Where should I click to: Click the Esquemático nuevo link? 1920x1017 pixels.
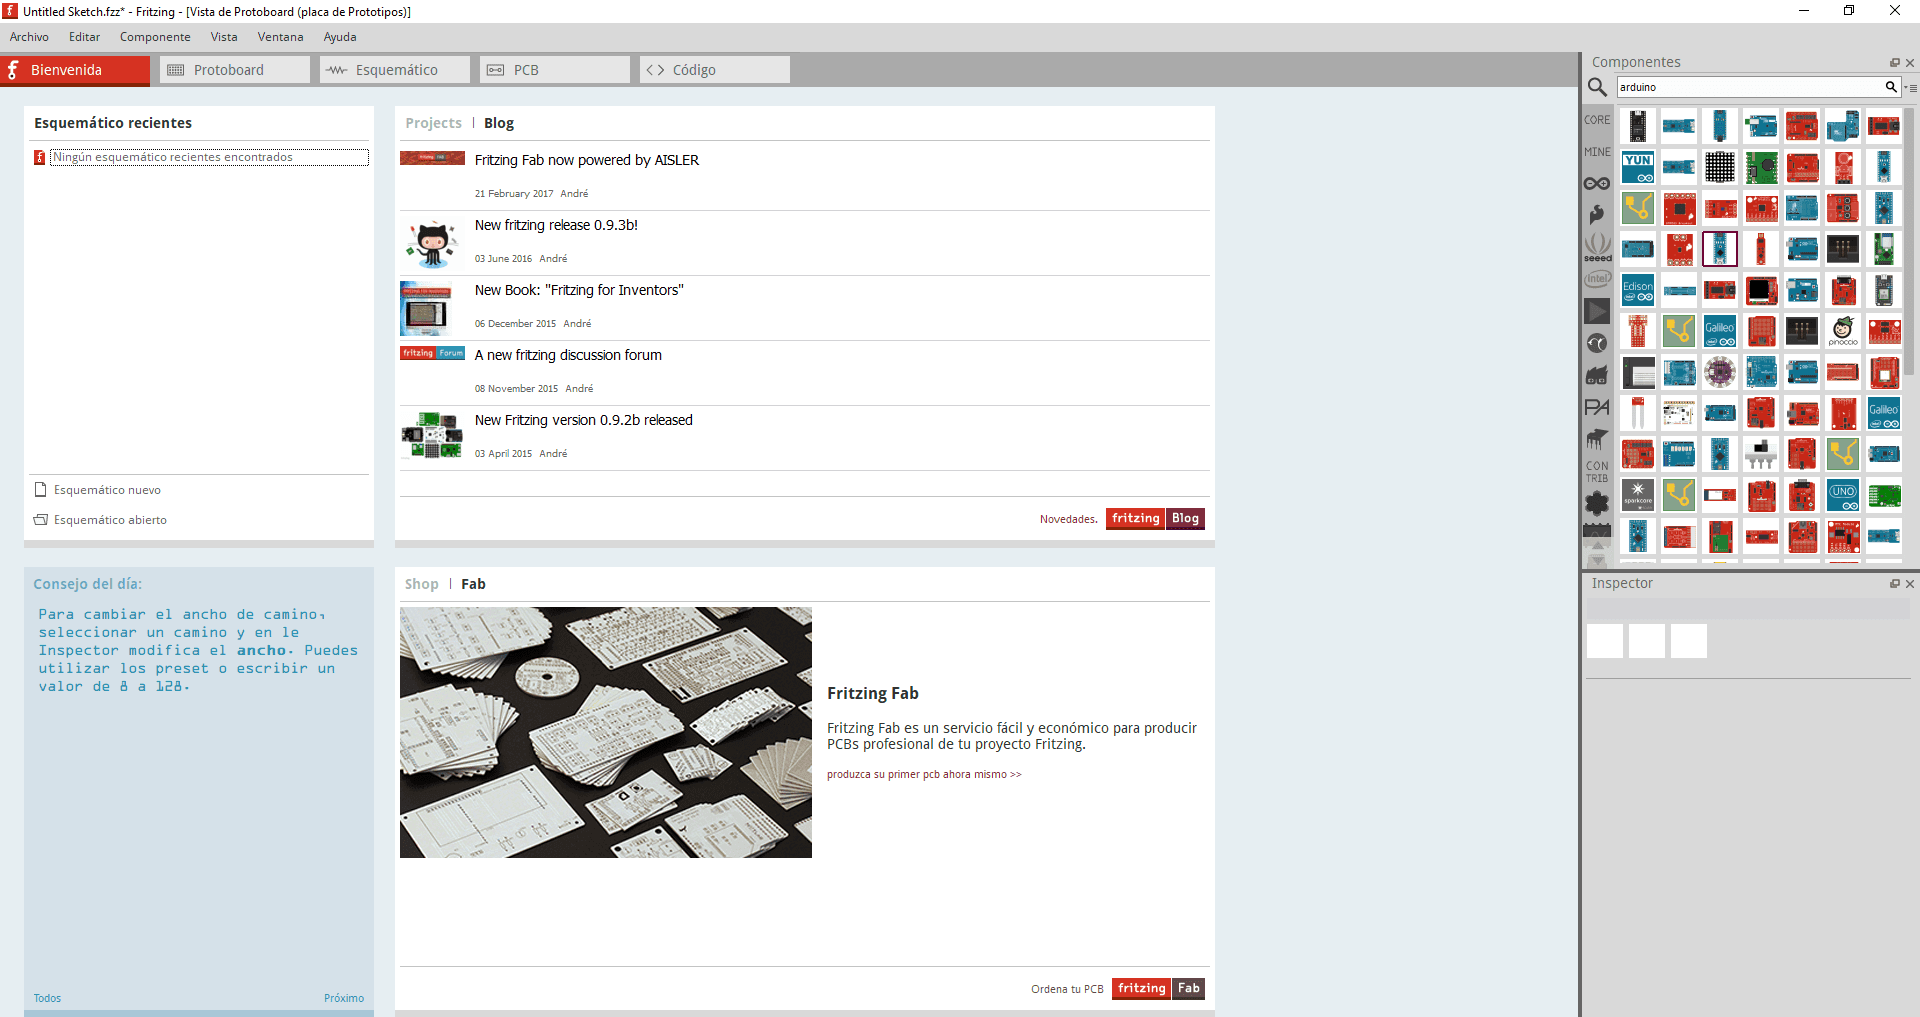coord(107,490)
